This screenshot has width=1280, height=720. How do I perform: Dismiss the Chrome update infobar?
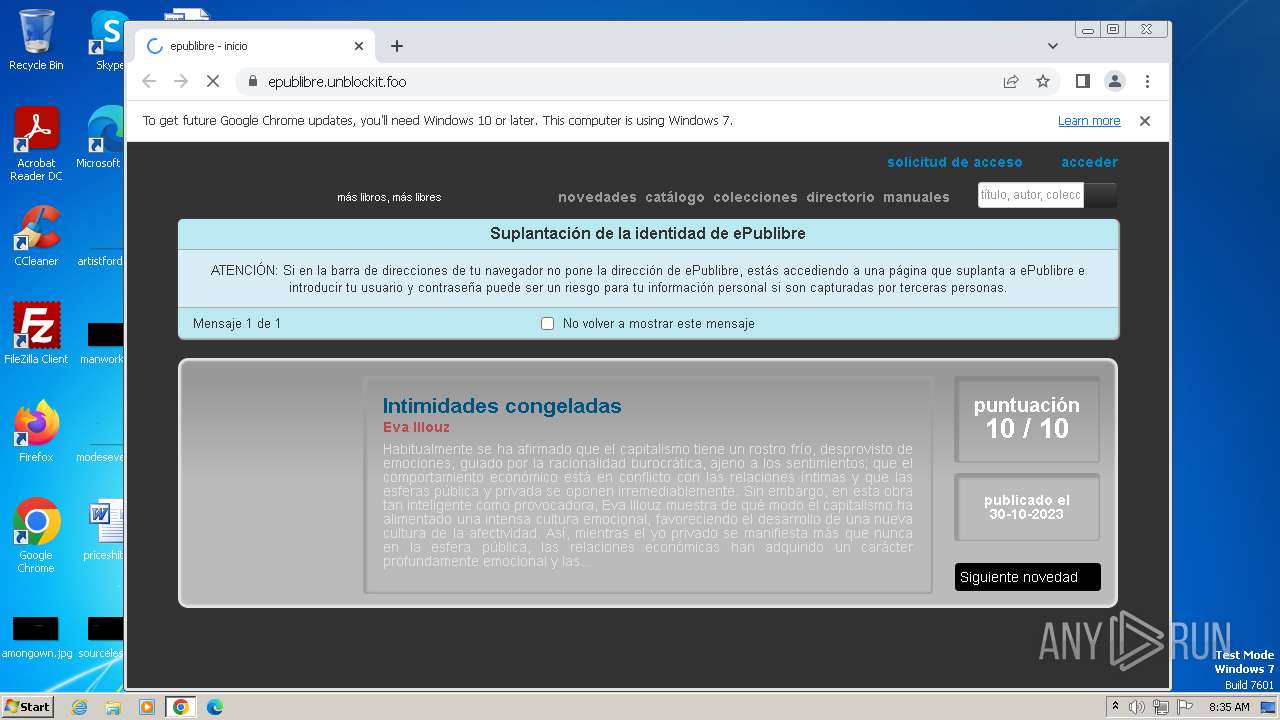1145,121
